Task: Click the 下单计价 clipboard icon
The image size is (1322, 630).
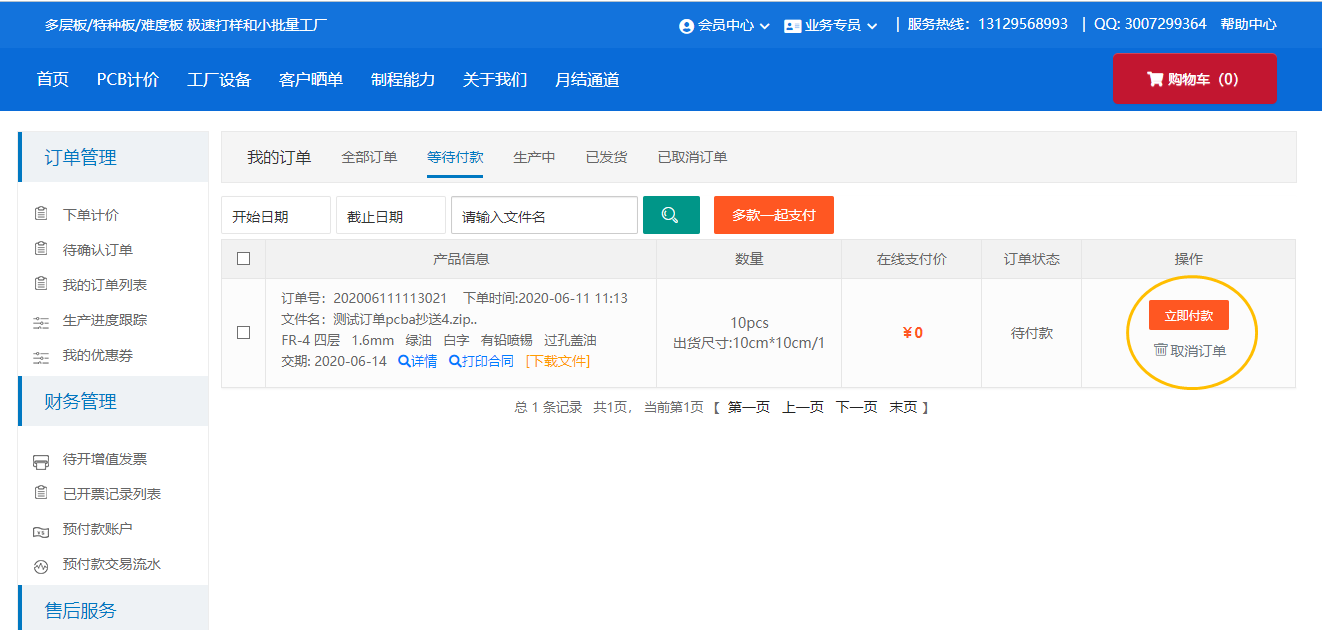Action: point(41,214)
